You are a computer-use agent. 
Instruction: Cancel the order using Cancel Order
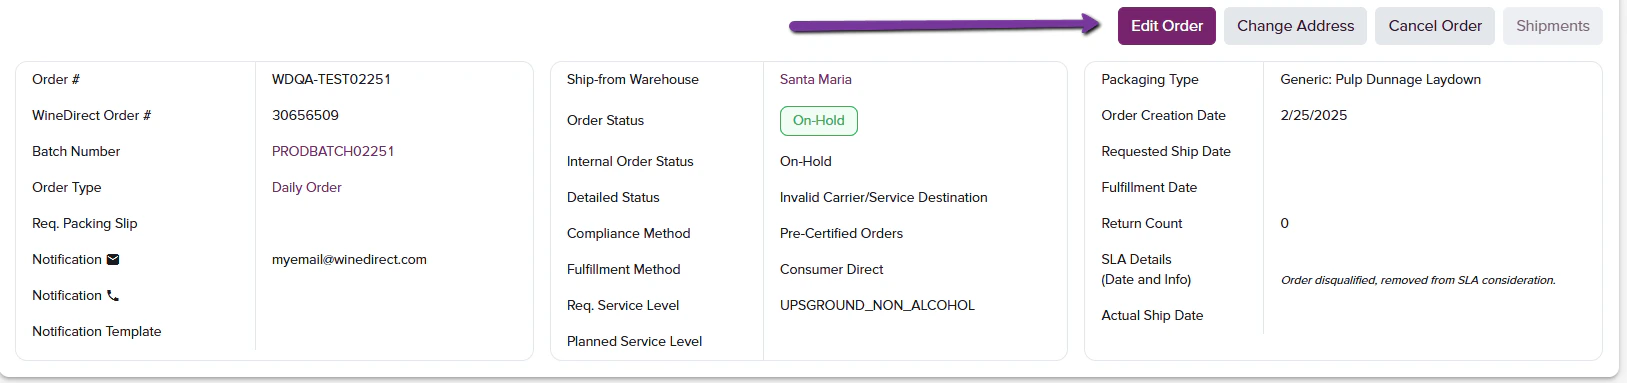[x=1435, y=26]
